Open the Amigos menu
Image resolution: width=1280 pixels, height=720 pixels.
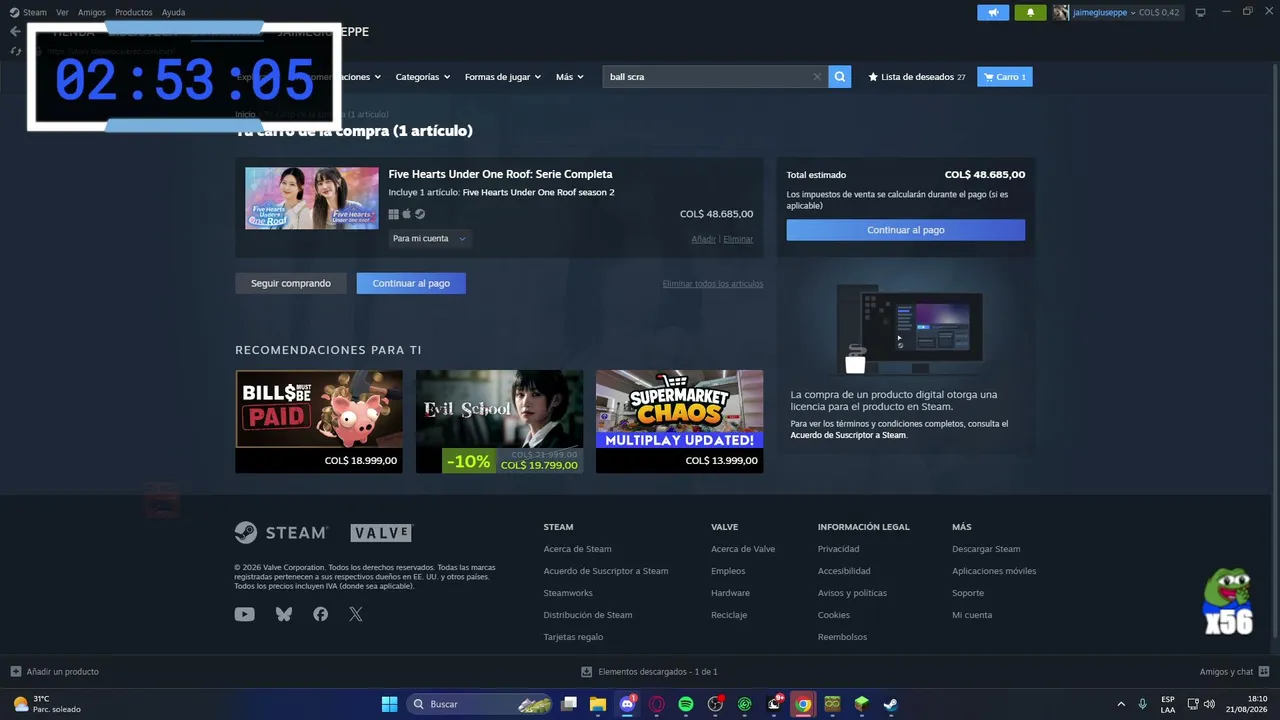coord(92,12)
